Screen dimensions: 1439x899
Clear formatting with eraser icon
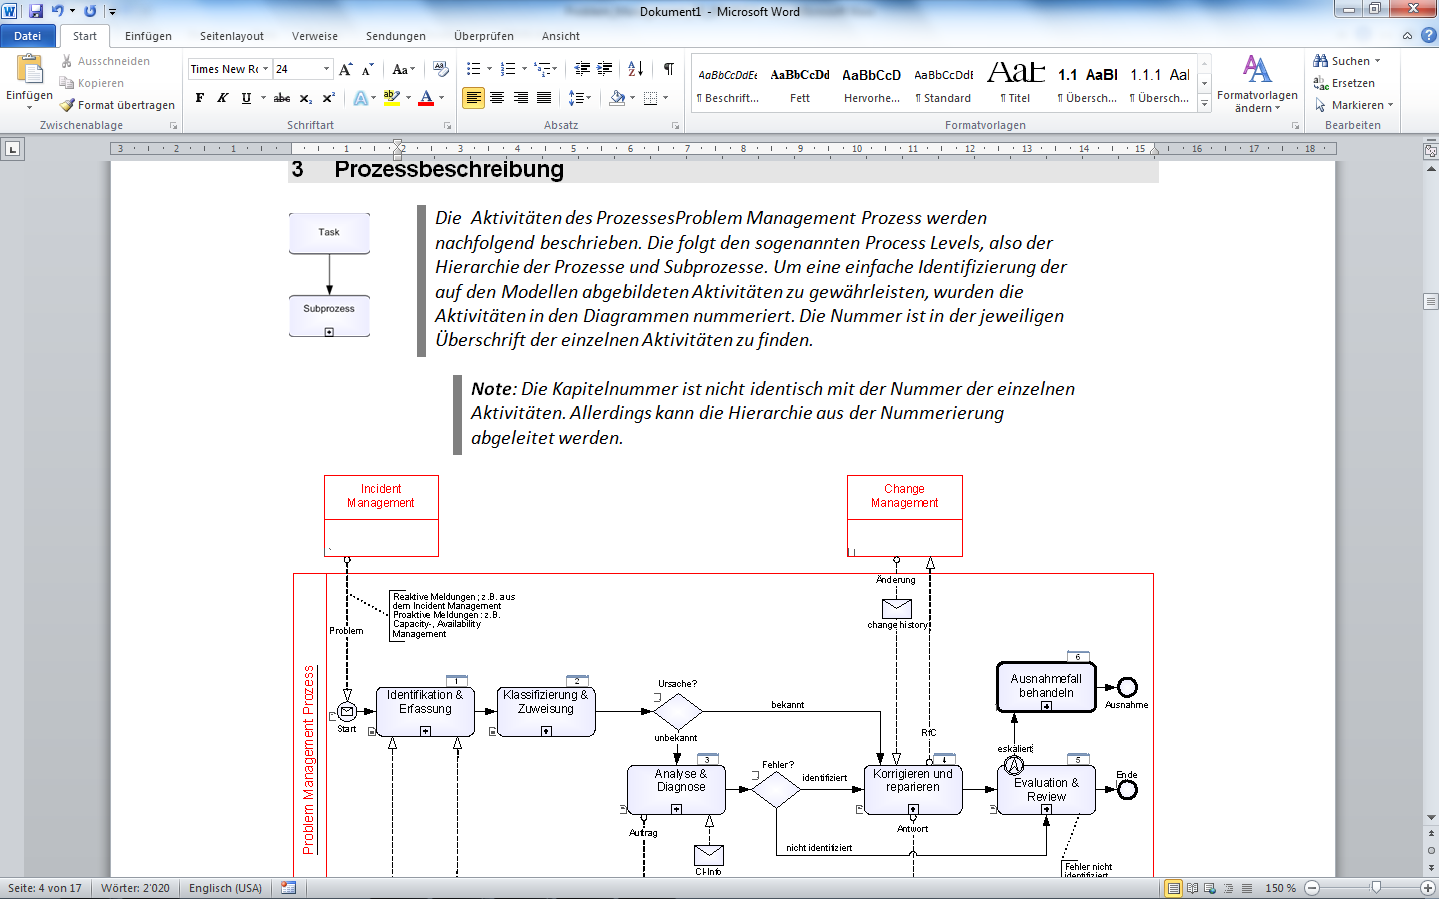coord(441,69)
